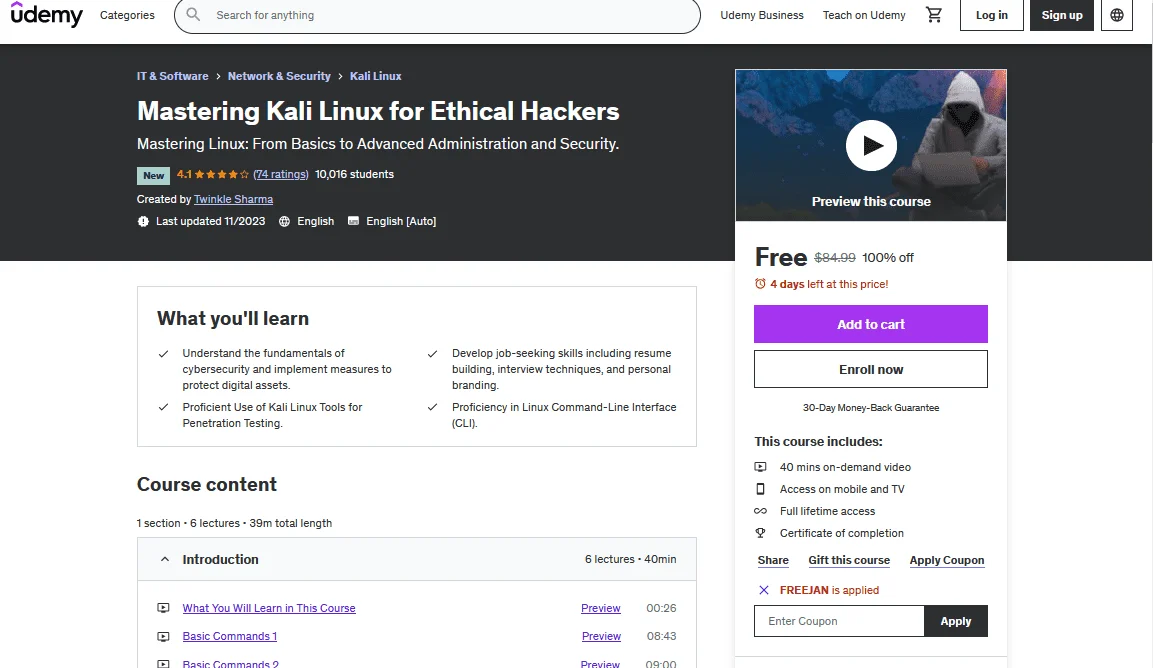This screenshot has width=1153, height=668.
Task: Click the Share link
Action: pyautogui.click(x=773, y=560)
